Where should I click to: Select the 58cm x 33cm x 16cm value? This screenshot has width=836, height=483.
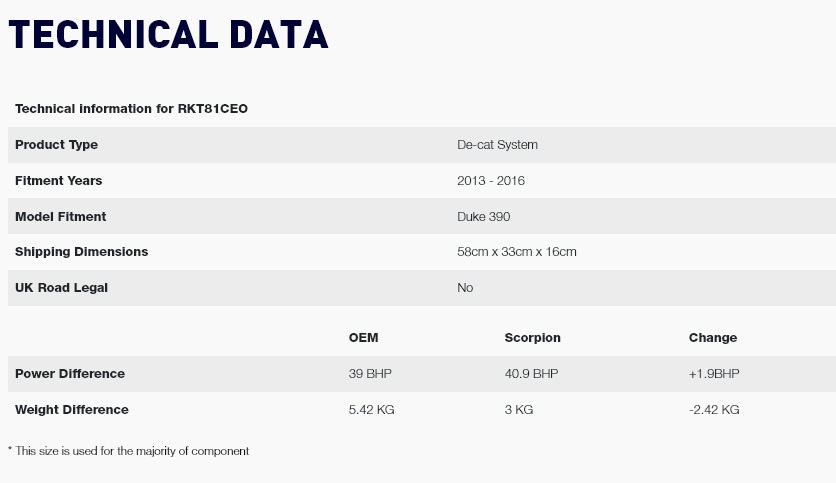pos(517,252)
